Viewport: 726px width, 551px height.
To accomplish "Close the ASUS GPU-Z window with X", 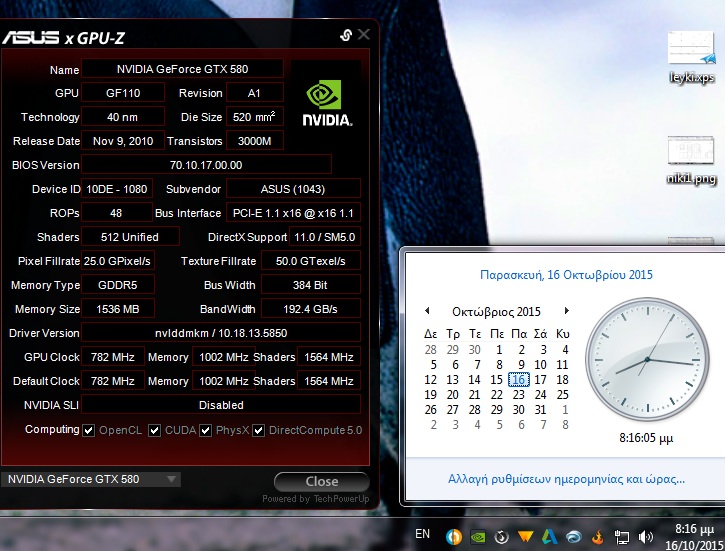I will click(x=364, y=35).
